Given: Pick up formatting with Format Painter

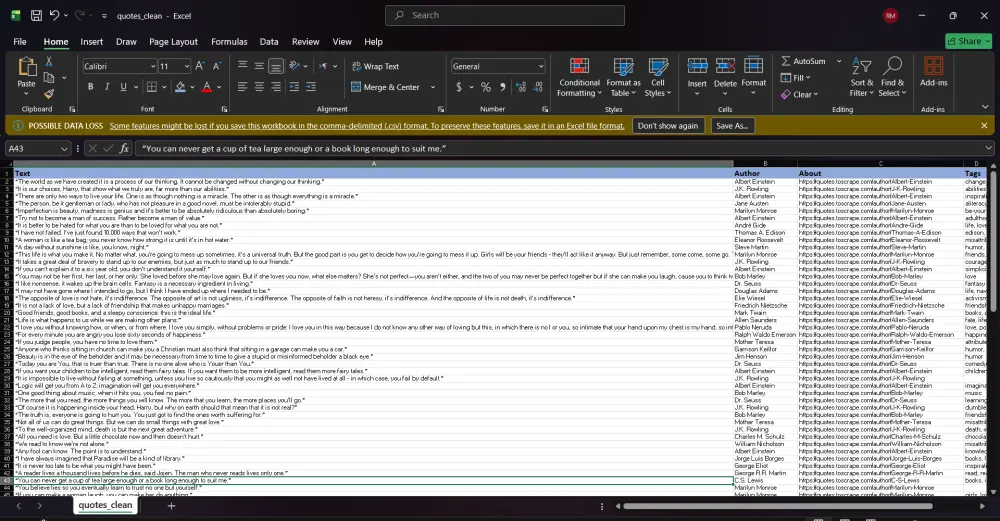Looking at the screenshot, I should click(49, 94).
